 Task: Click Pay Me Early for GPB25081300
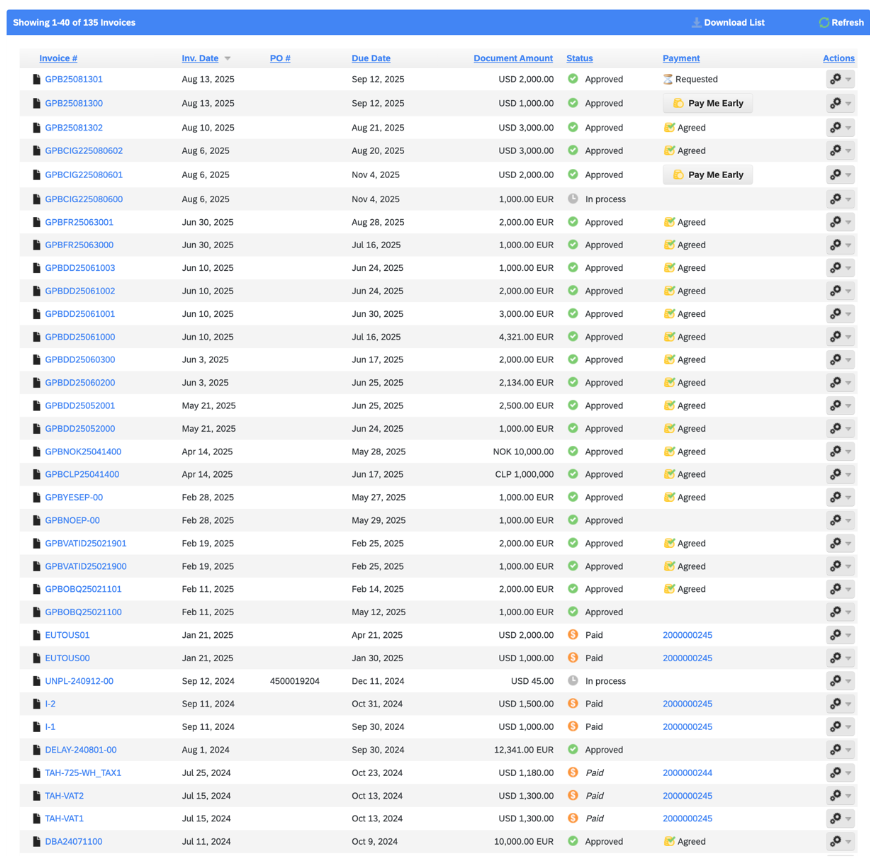[x=708, y=103]
